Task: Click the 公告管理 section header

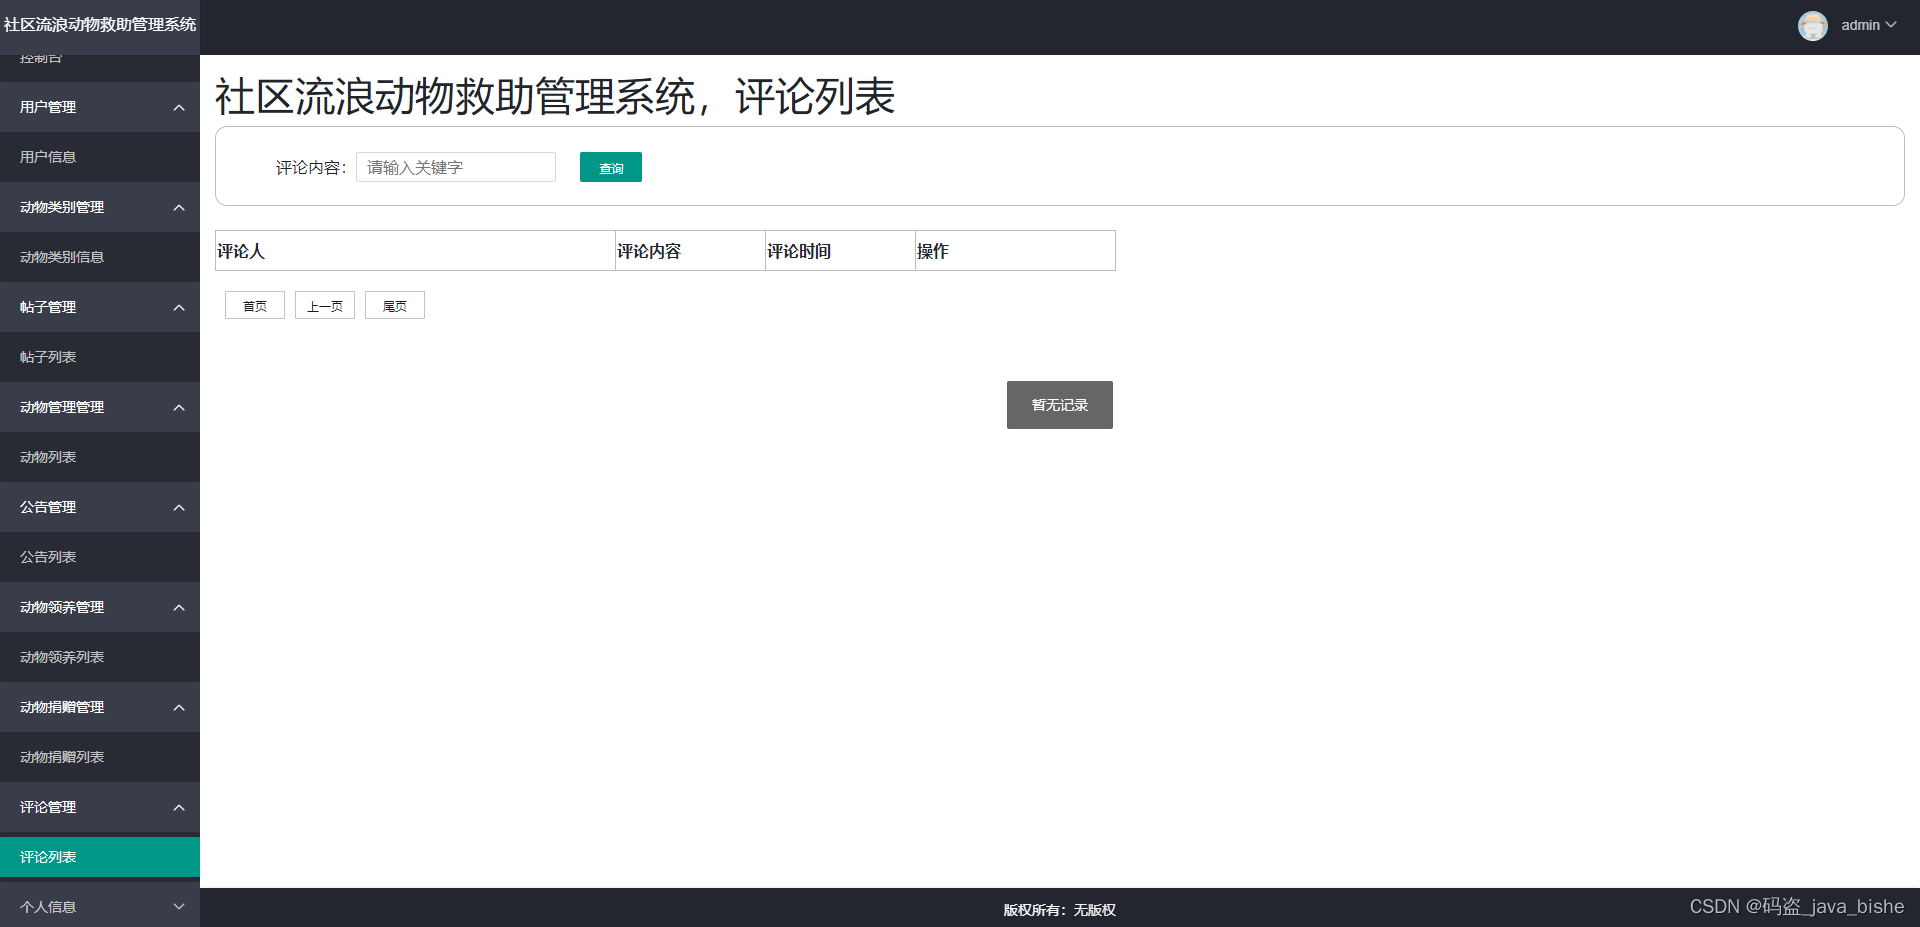Action: pos(100,507)
